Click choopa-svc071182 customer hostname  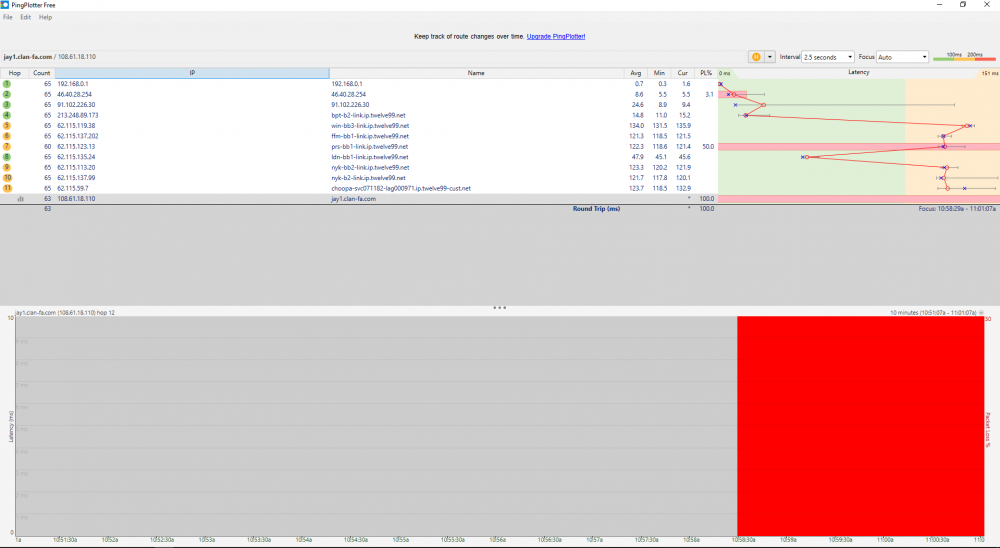point(401,189)
